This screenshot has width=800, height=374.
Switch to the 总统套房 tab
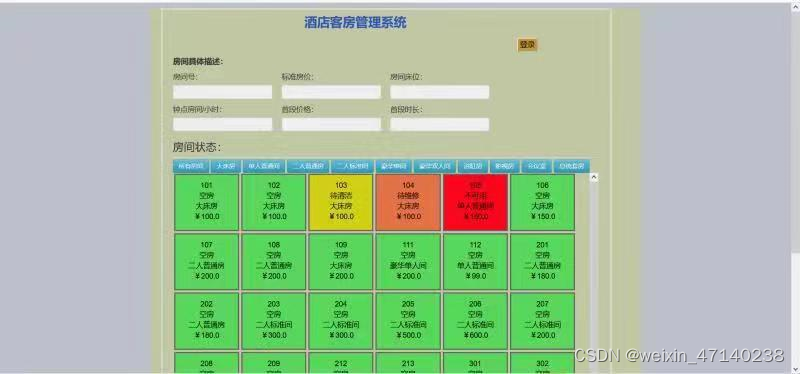[571, 166]
